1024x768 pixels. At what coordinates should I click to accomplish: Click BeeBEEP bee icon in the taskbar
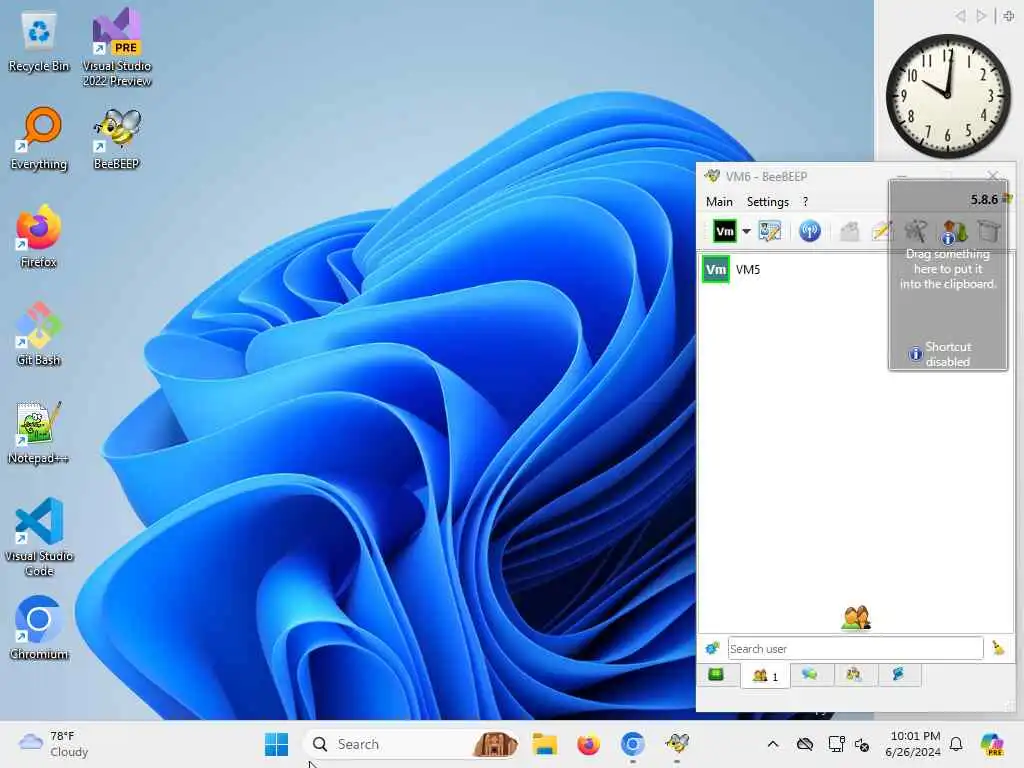(x=677, y=744)
